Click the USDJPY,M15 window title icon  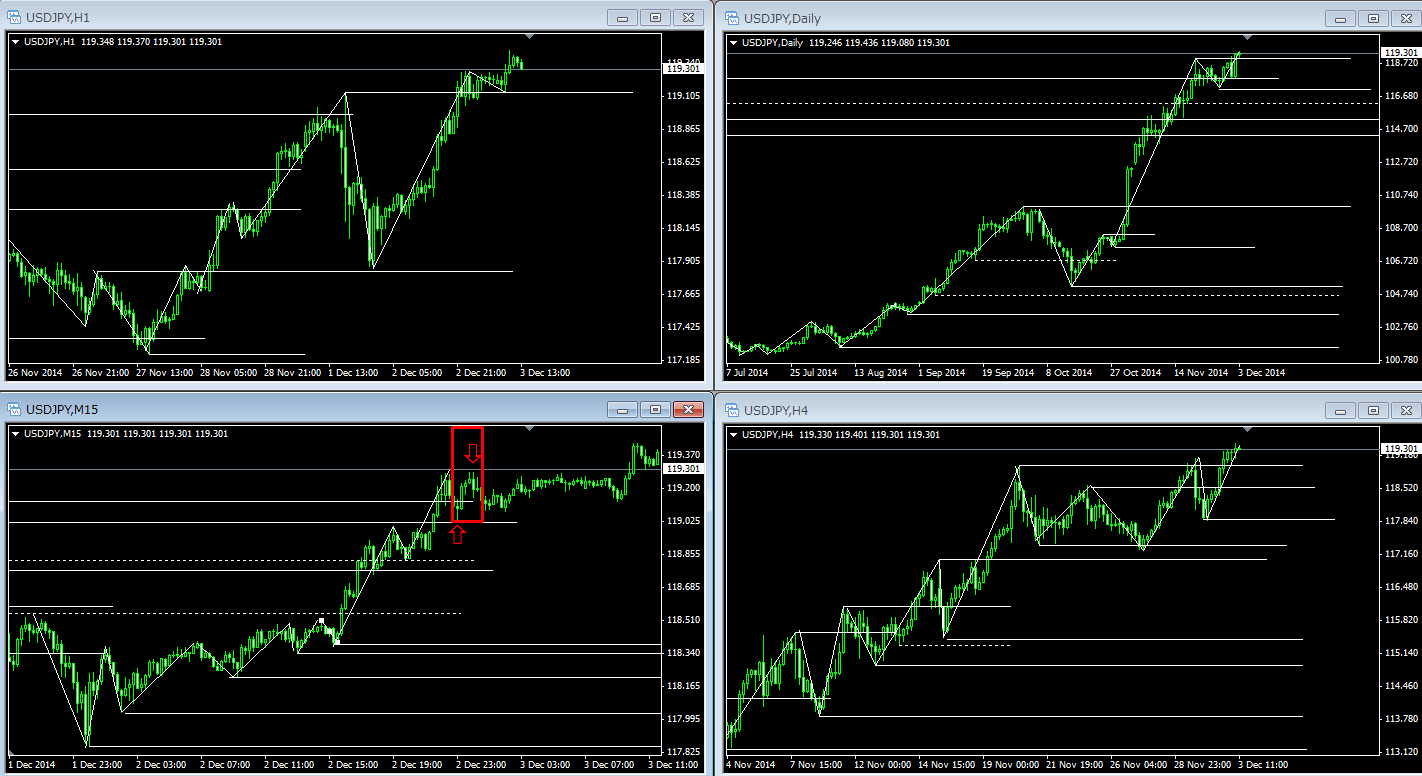pos(14,410)
